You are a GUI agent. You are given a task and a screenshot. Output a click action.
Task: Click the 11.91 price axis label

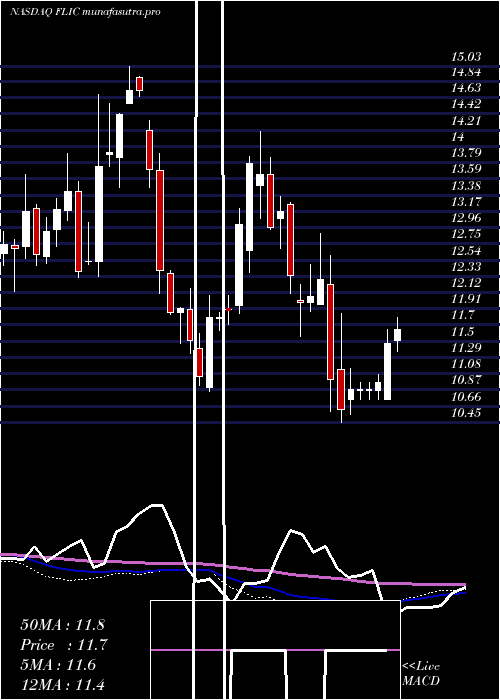pos(467,299)
